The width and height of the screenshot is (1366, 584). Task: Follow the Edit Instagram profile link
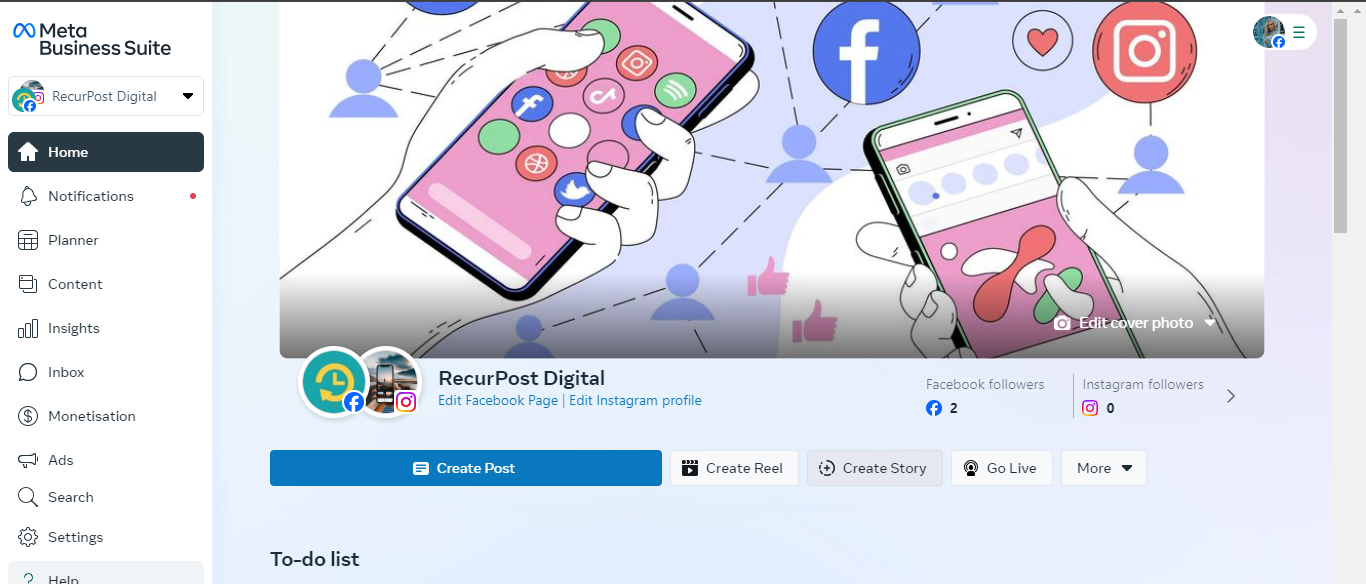tap(635, 401)
